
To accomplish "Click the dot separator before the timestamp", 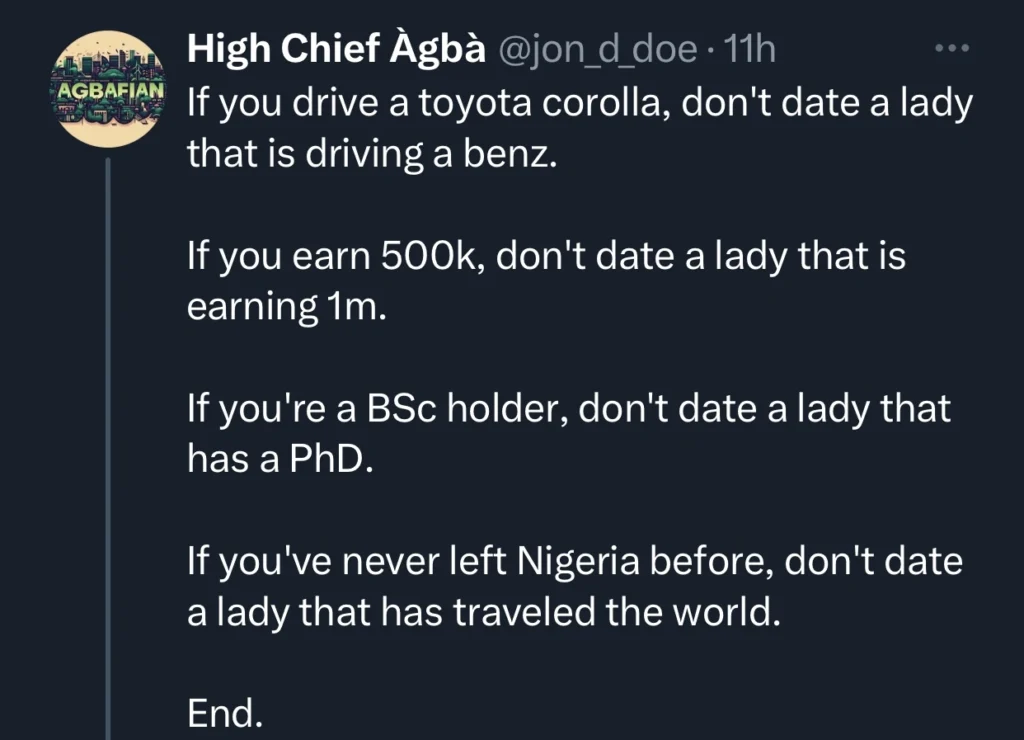I will pyautogui.click(x=712, y=48).
